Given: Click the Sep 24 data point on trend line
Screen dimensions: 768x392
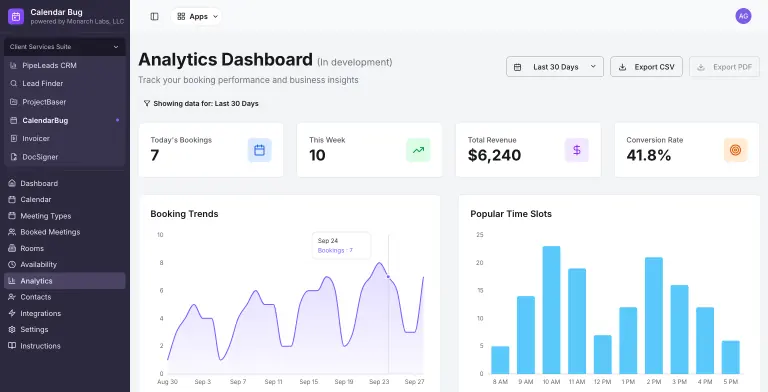Looking at the screenshot, I should click(388, 277).
